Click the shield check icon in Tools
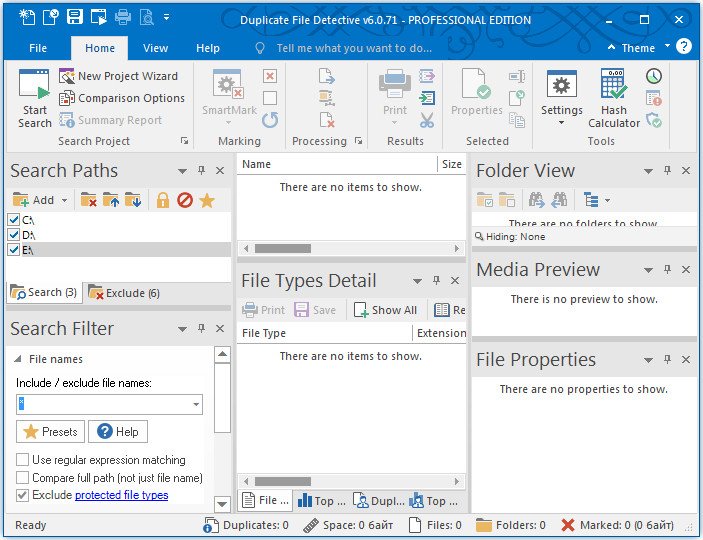 click(x=654, y=120)
